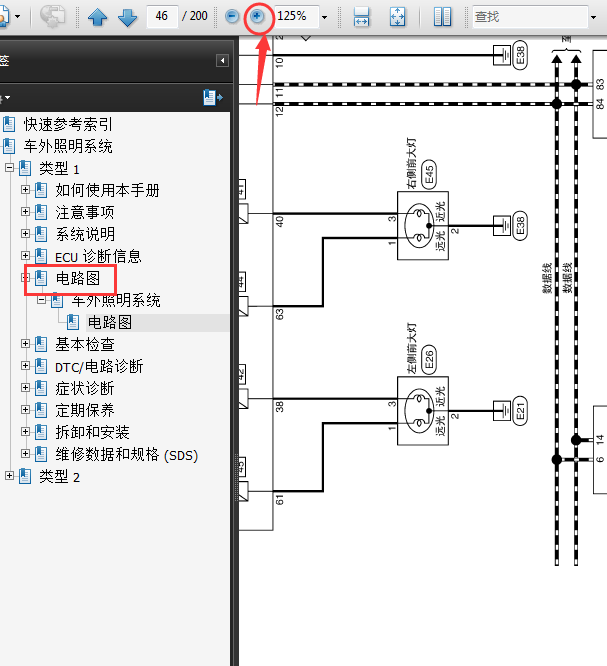The width and height of the screenshot is (607, 666).
Task: Expand the 注意事项 node
Action: point(25,212)
